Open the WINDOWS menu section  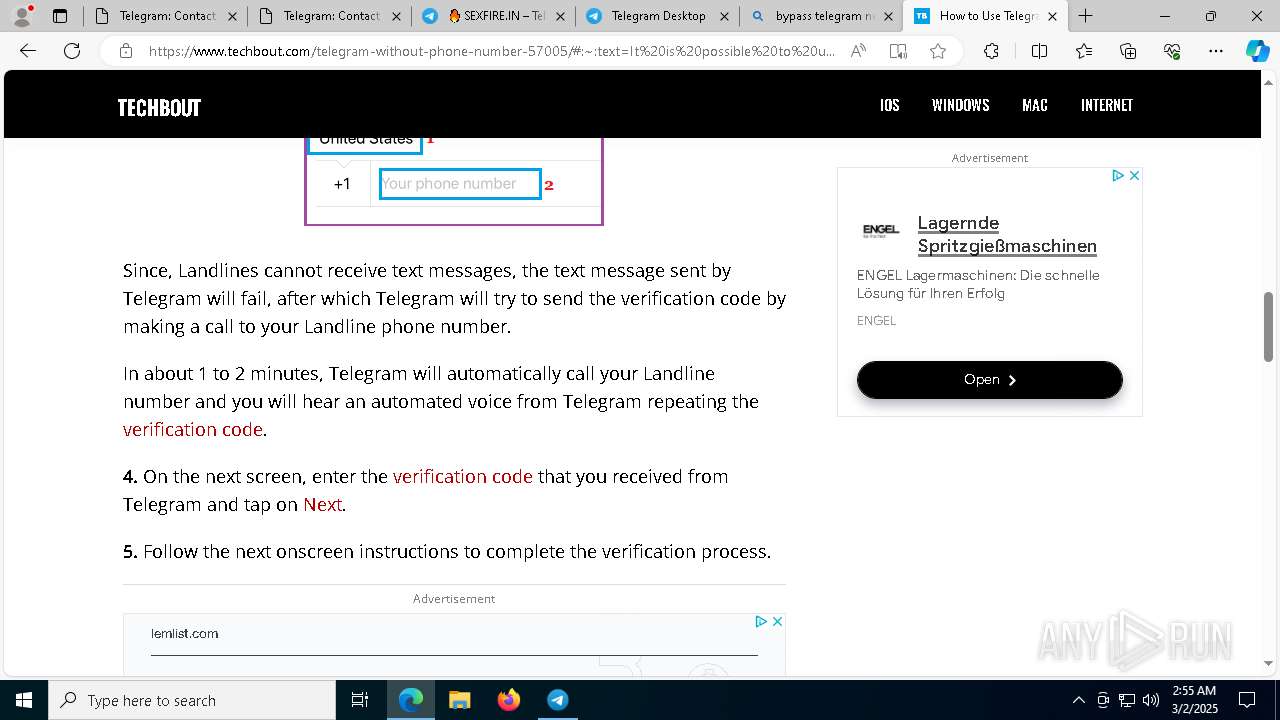tap(961, 105)
